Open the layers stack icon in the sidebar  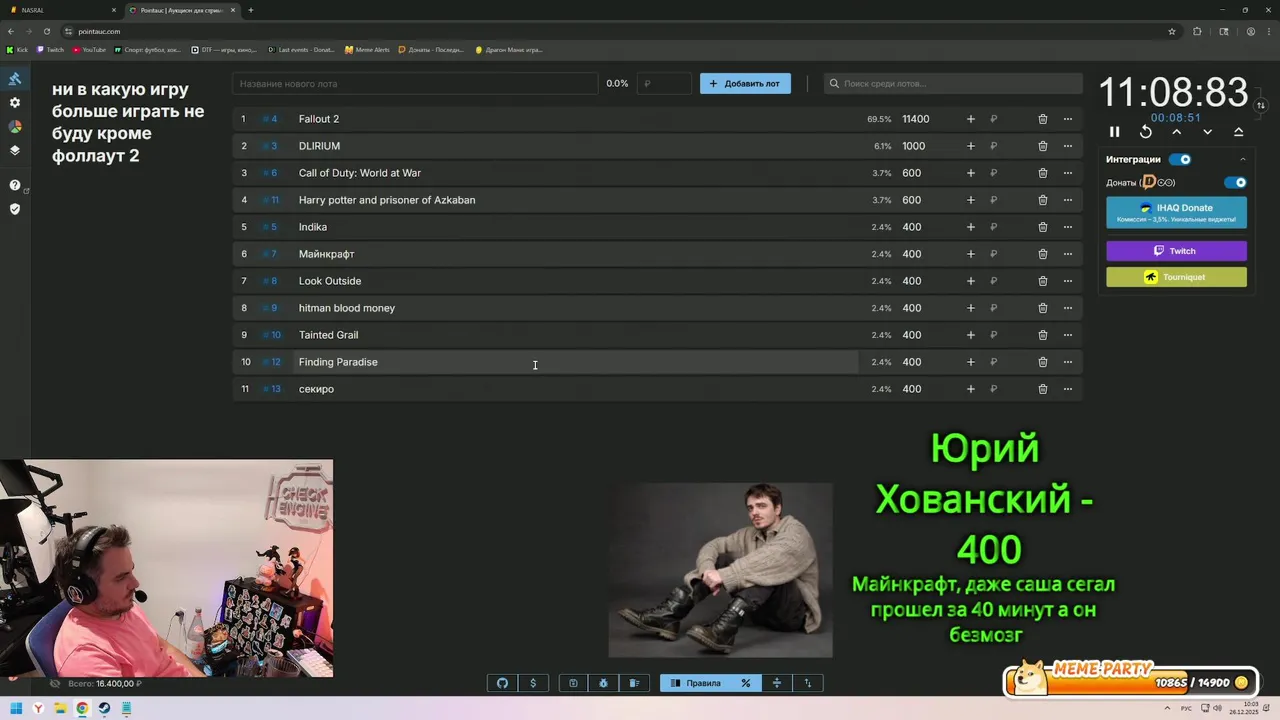coord(15,151)
